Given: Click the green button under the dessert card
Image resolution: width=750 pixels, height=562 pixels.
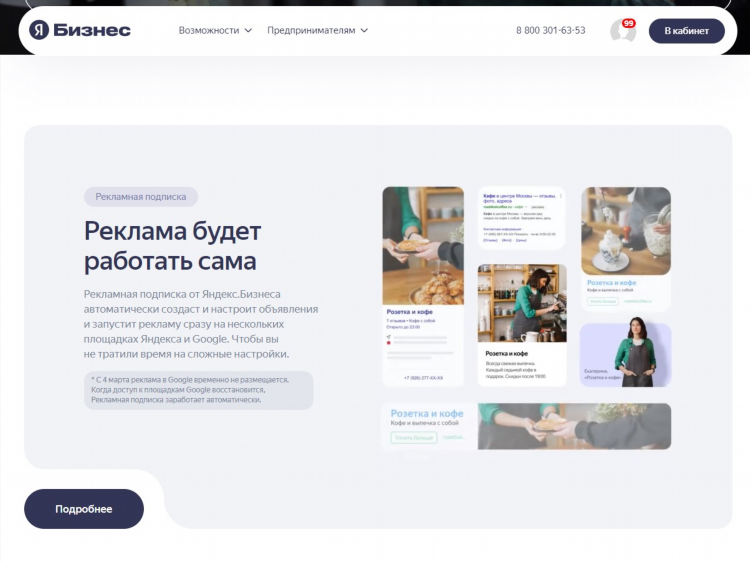Looking at the screenshot, I should click(x=603, y=301).
